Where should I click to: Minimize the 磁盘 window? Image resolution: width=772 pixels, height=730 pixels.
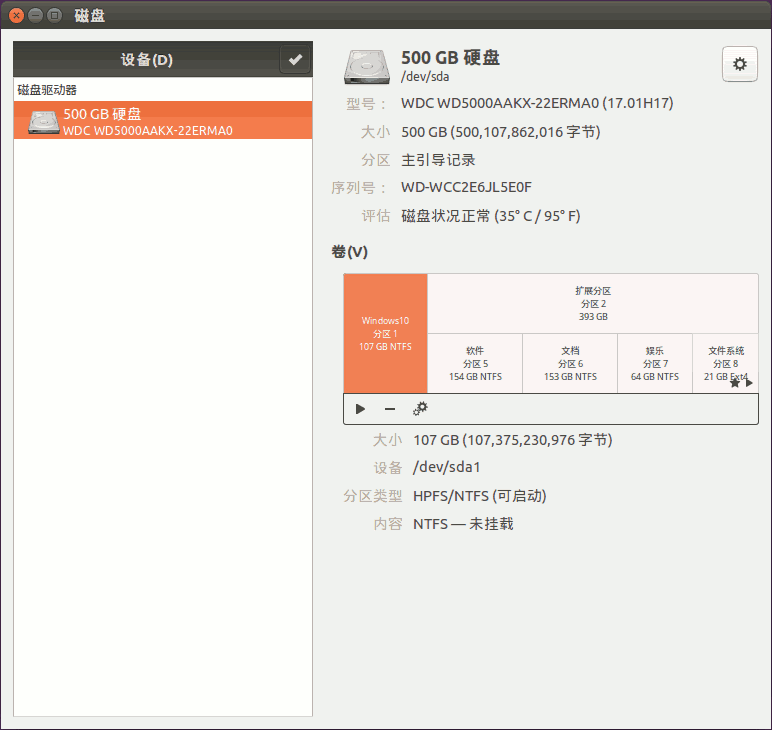point(35,15)
